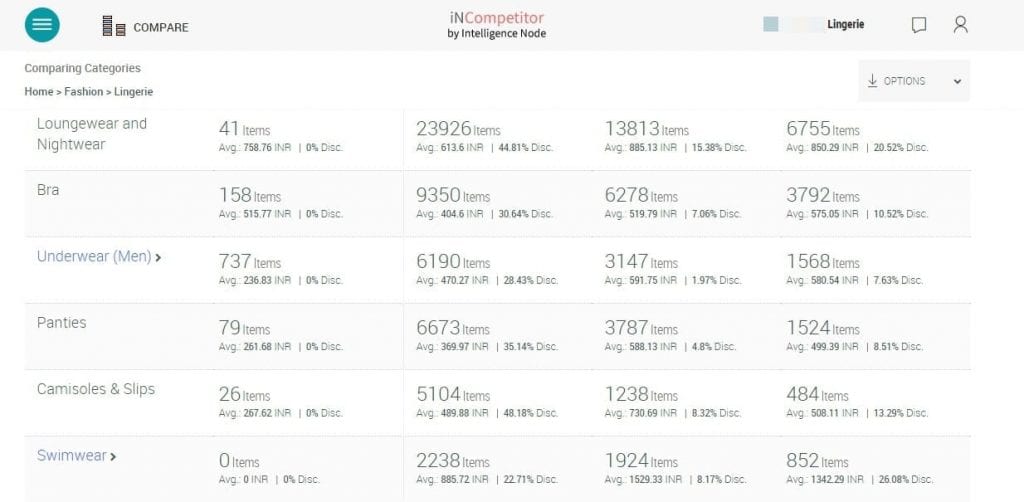Select Lingerie in the breadcrumb
The height and width of the screenshot is (502, 1024).
click(x=134, y=91)
